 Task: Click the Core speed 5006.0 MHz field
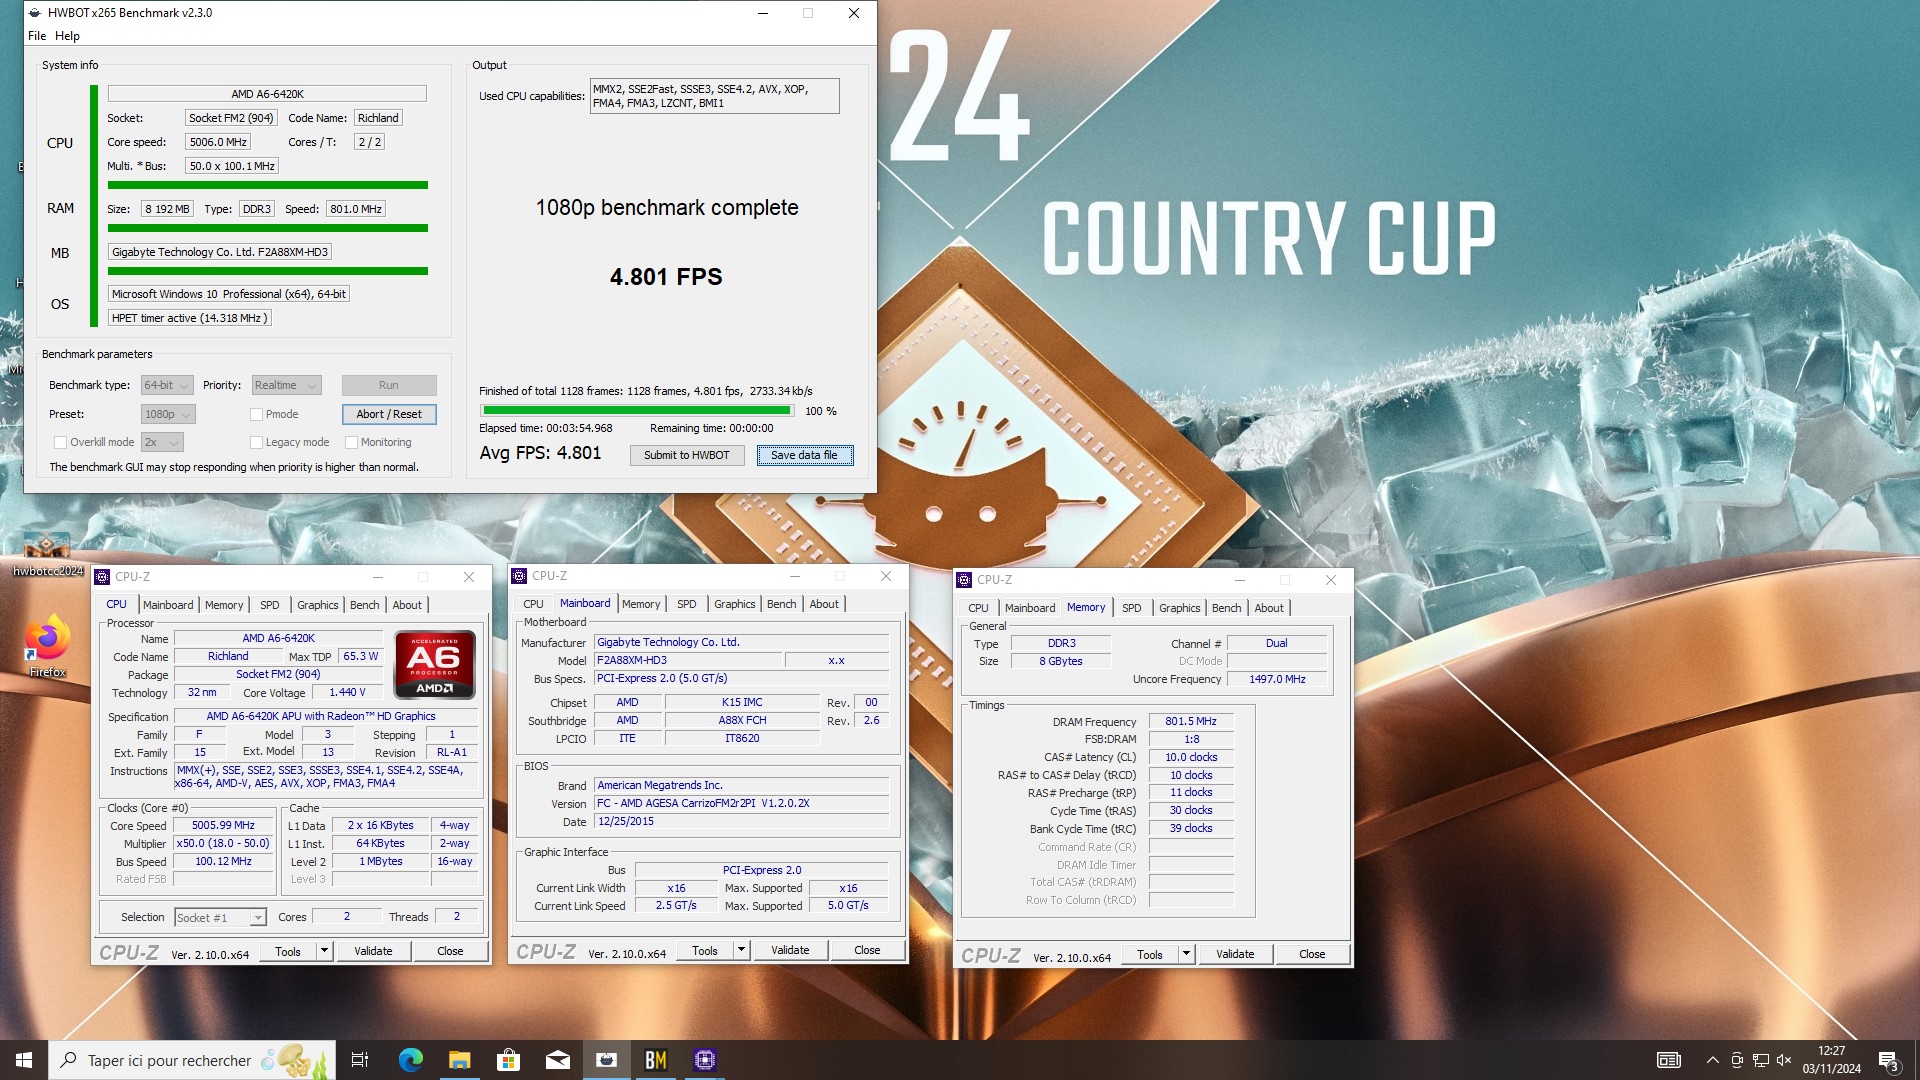pyautogui.click(x=217, y=142)
